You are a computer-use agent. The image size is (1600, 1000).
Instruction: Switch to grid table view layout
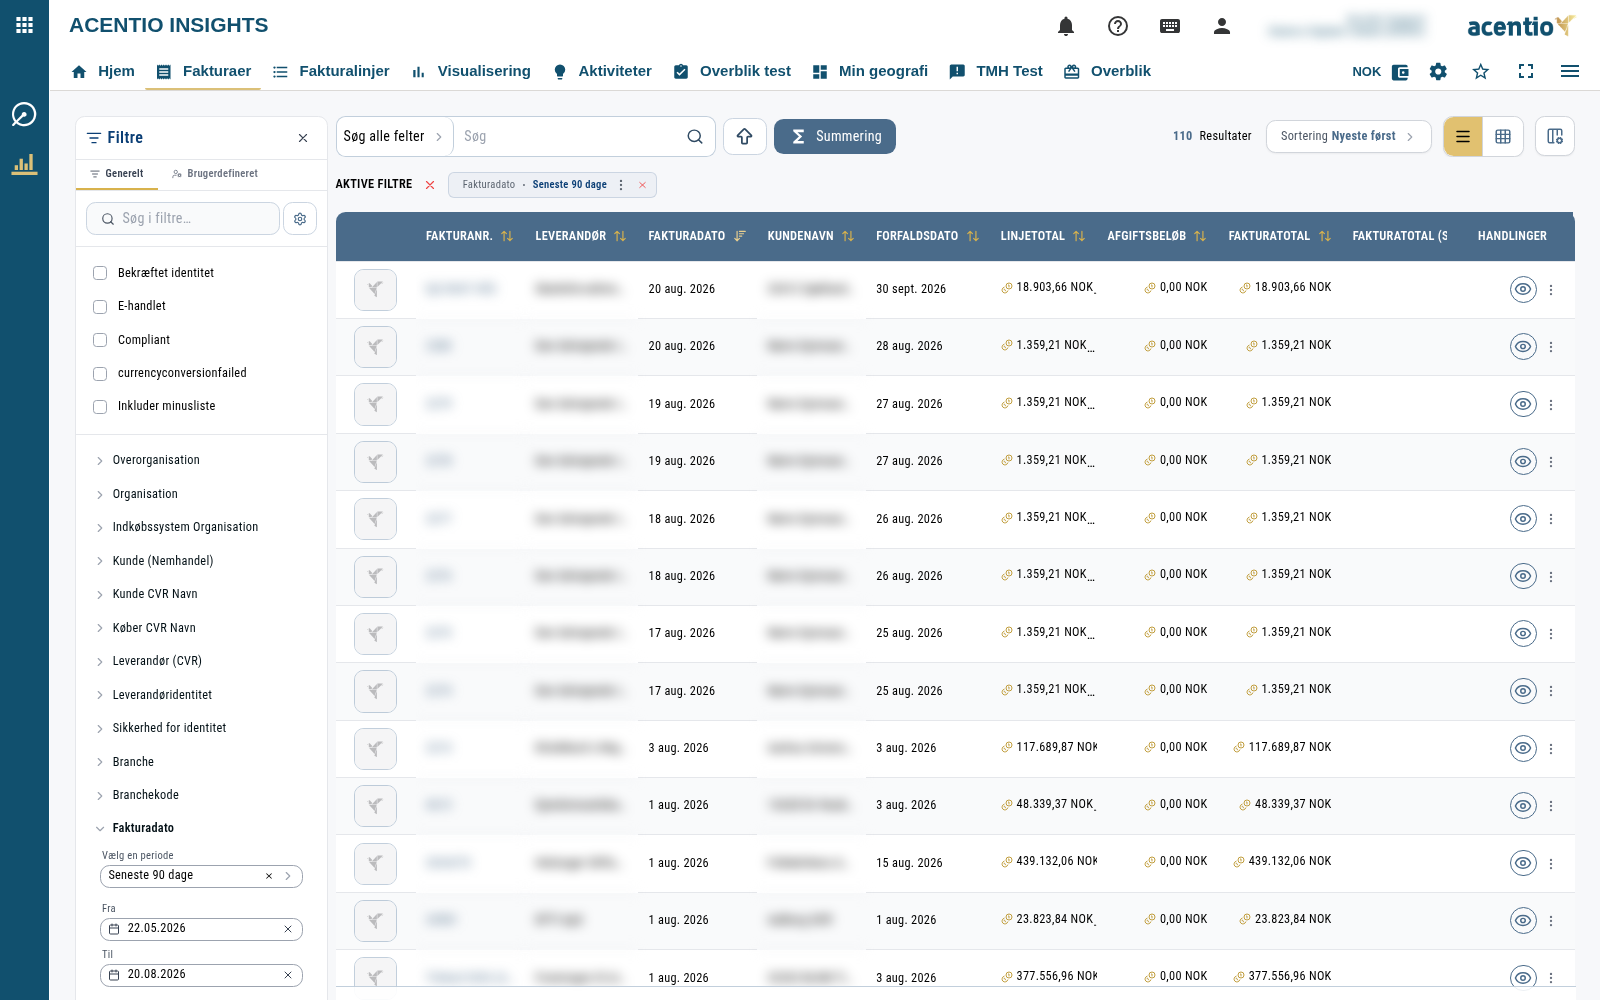tap(1503, 137)
